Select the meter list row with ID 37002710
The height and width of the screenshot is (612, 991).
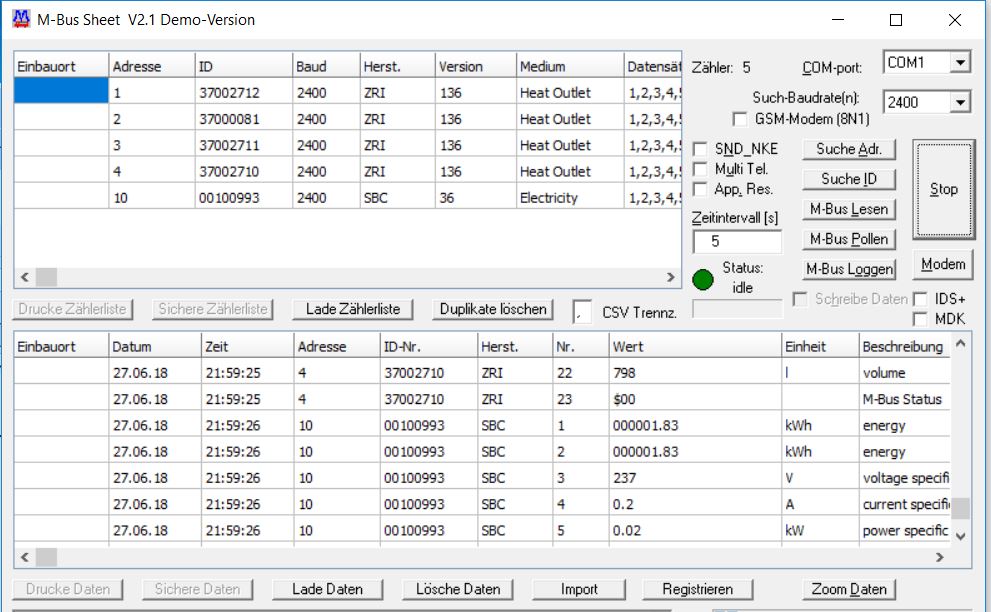(x=348, y=171)
